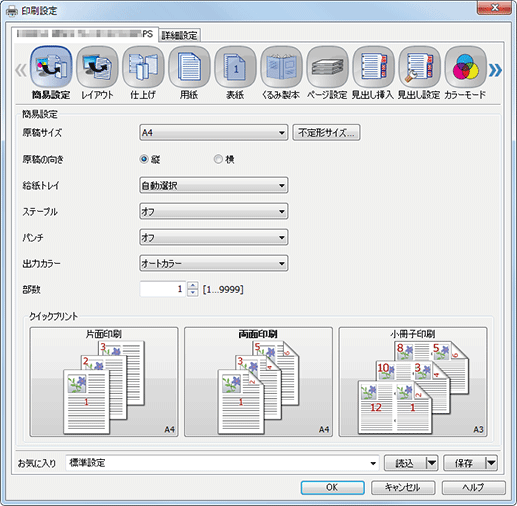Image resolution: width=517 pixels, height=506 pixels.
Task: Click the 読込 button
Action: pos(405,463)
